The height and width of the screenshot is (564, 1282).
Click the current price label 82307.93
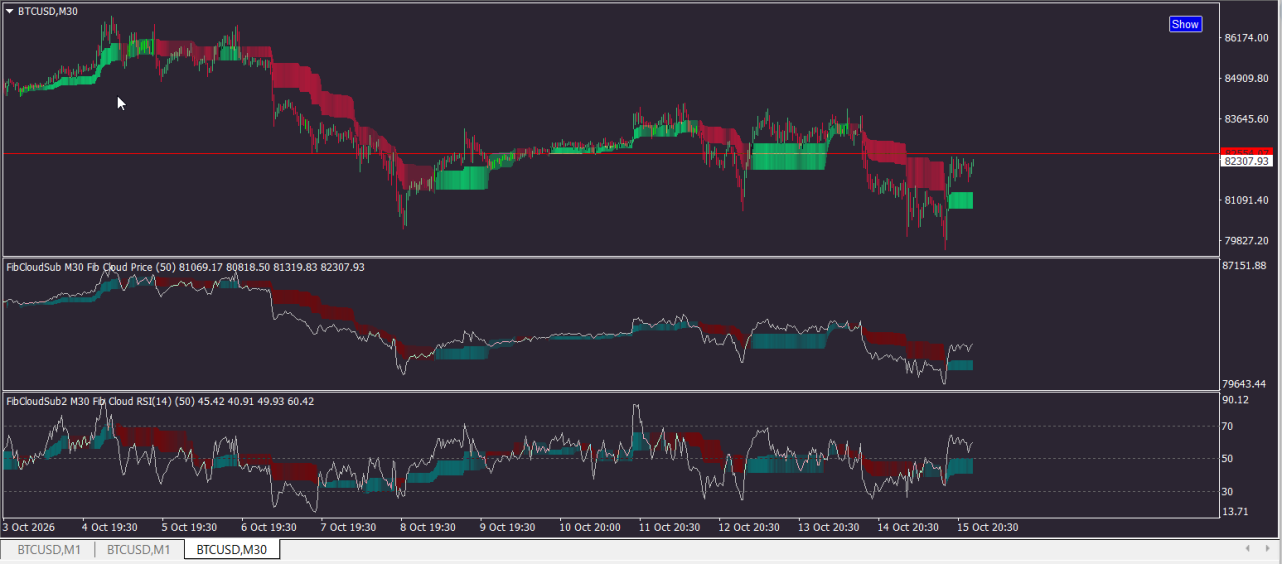click(1247, 160)
